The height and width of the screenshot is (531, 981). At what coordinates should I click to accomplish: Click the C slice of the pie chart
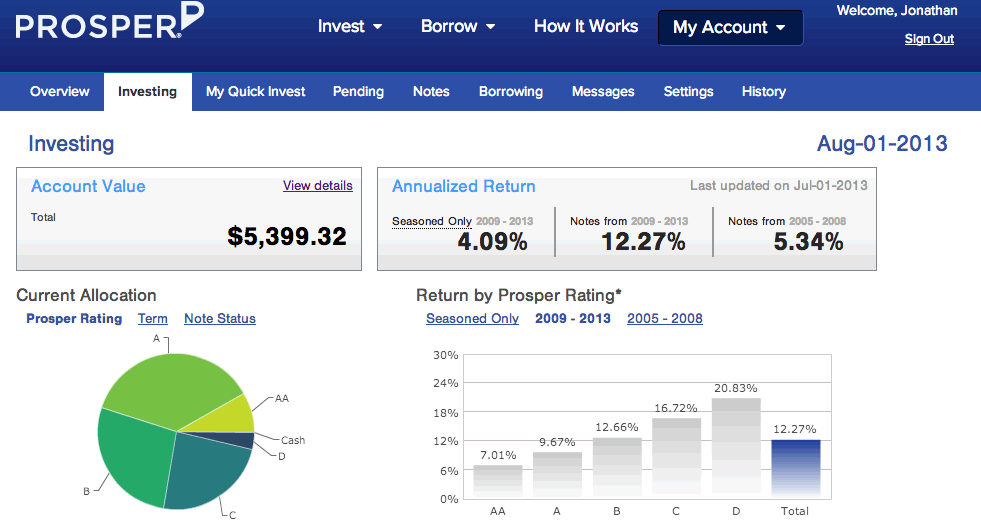pyautogui.click(x=203, y=472)
